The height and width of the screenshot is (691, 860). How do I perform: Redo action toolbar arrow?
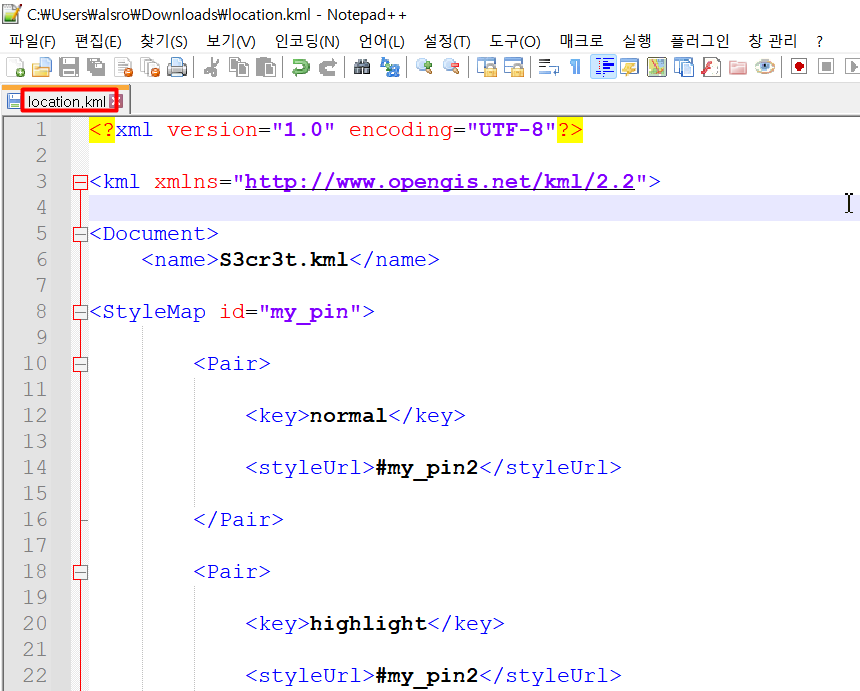coord(327,67)
